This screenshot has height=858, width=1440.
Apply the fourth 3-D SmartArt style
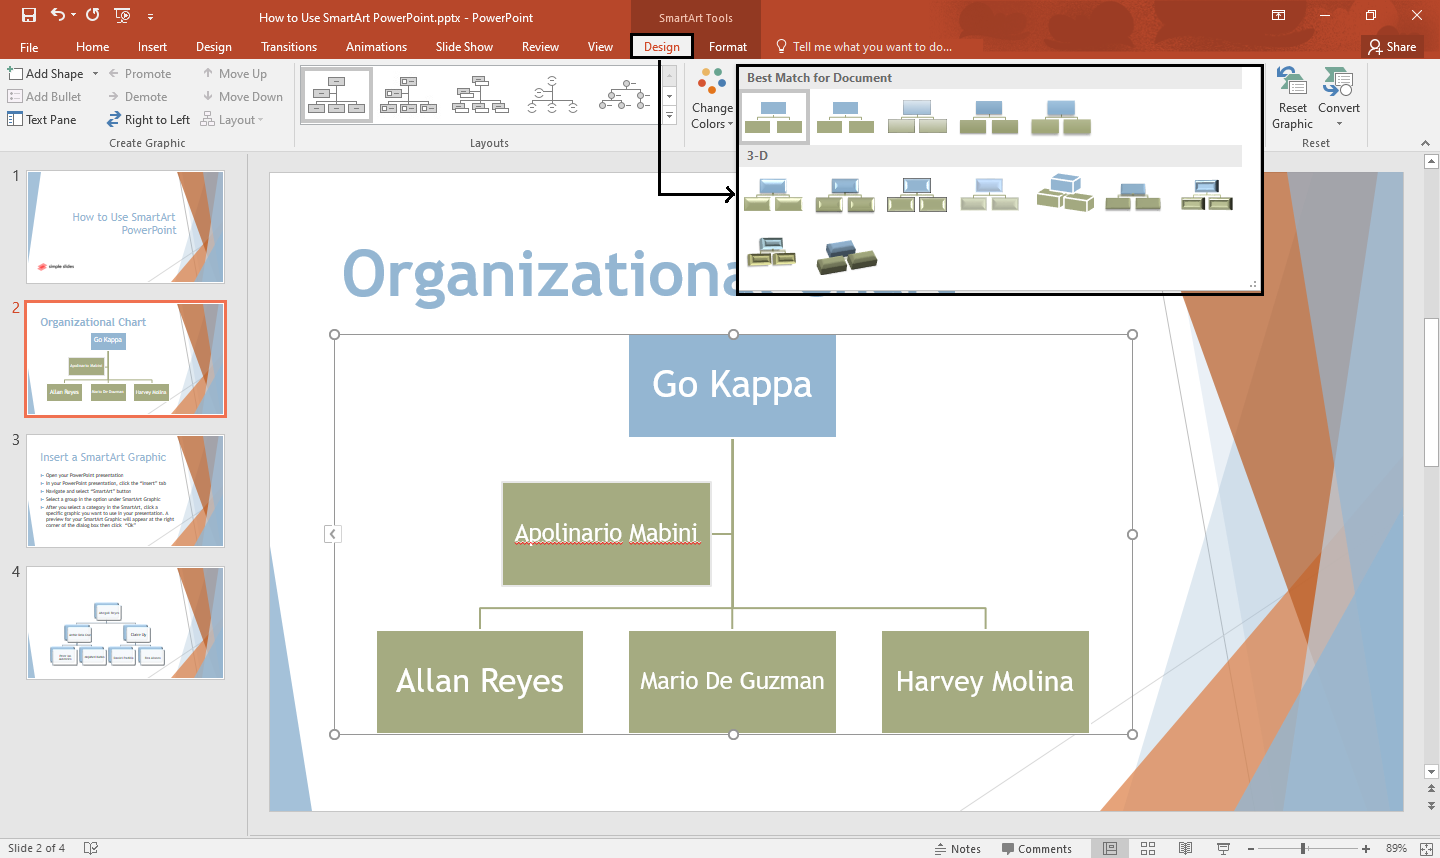989,195
